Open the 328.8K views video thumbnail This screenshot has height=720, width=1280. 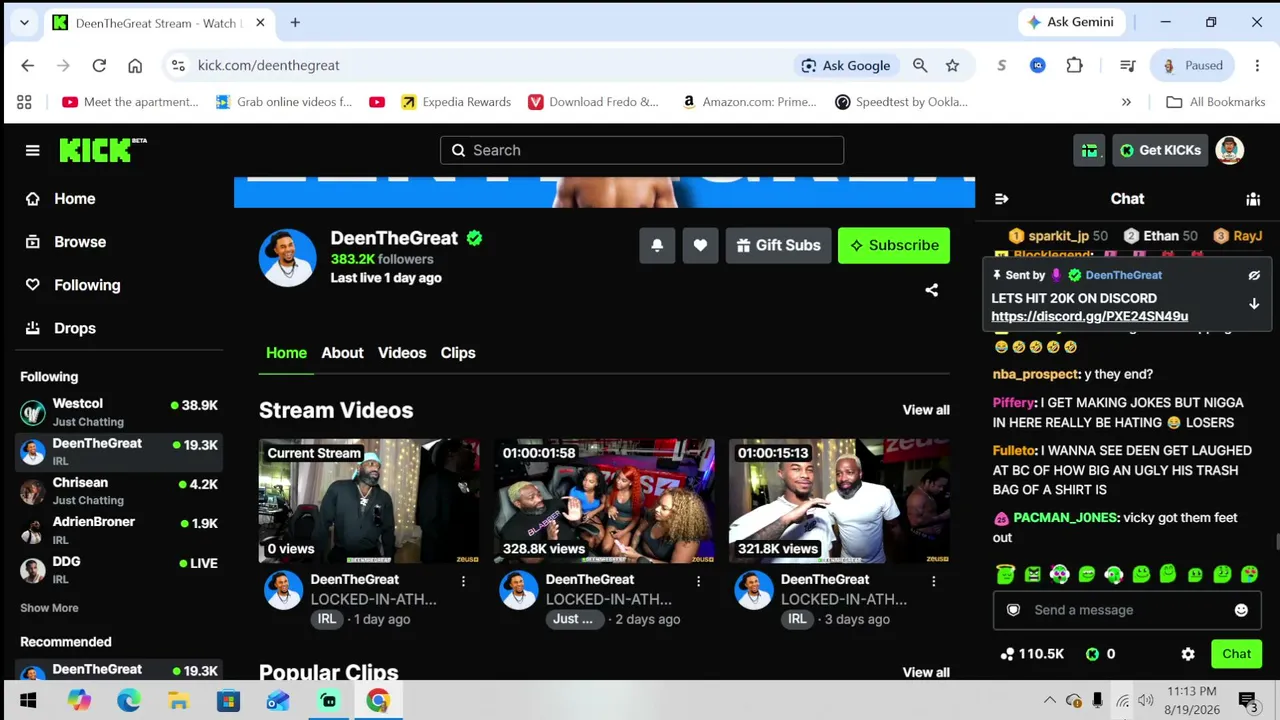pyautogui.click(x=604, y=501)
